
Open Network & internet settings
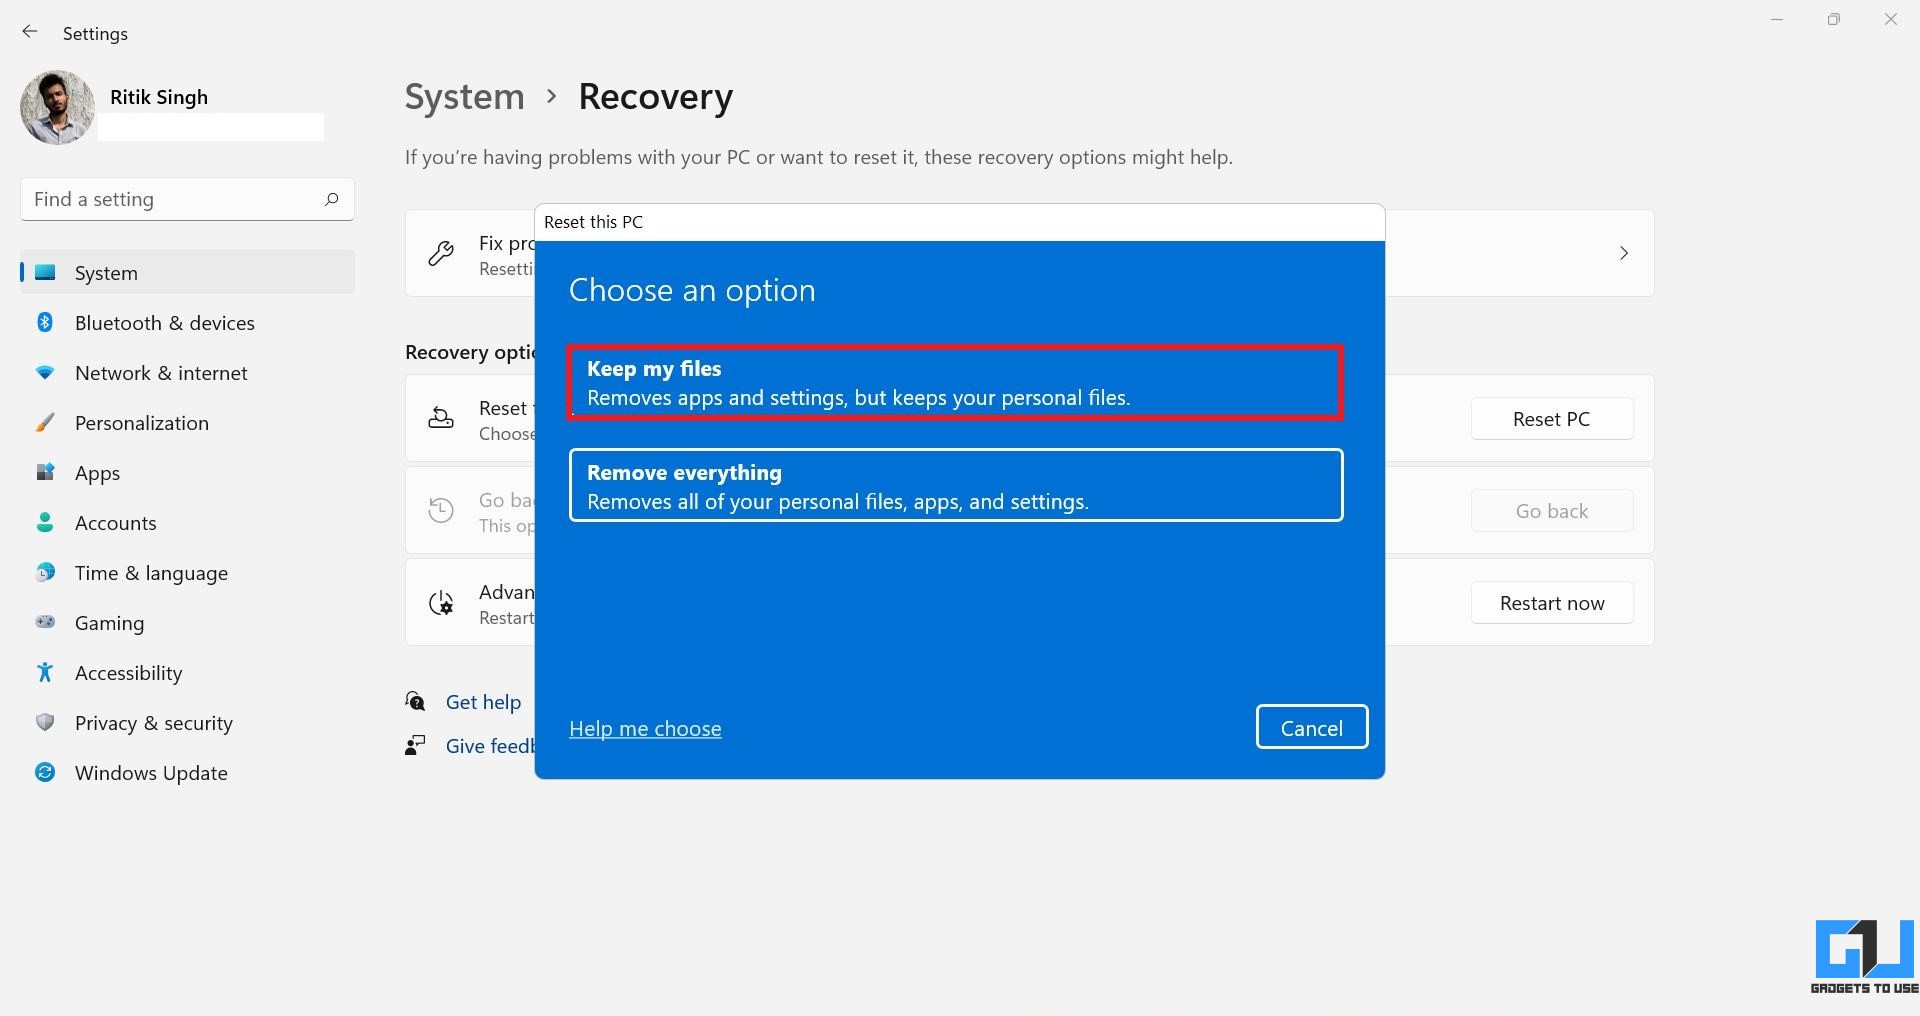click(x=187, y=372)
